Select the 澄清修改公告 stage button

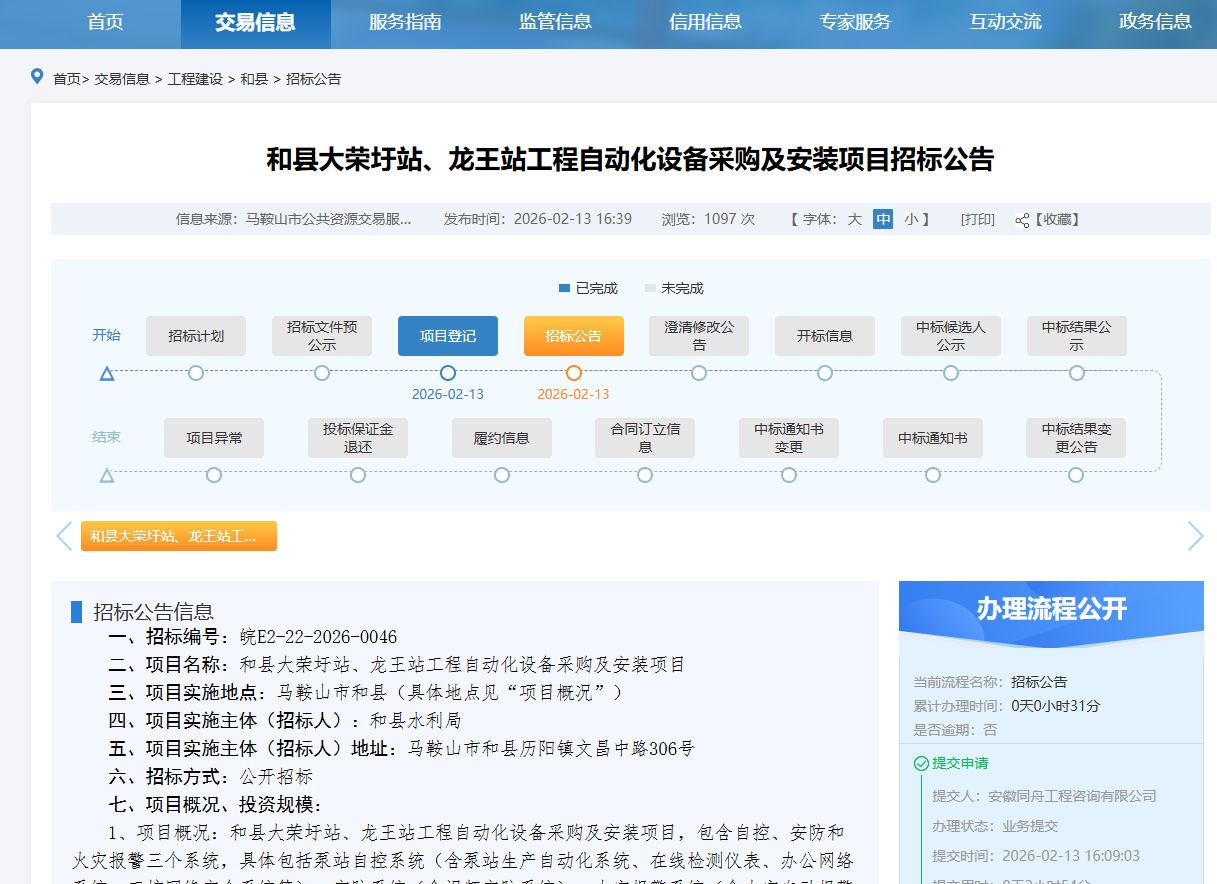pos(699,336)
